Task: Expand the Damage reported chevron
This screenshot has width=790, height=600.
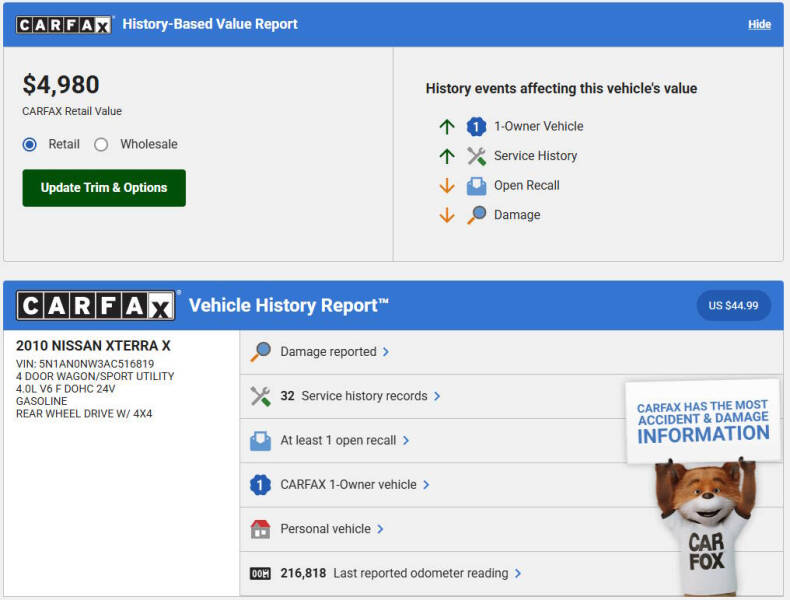Action: tap(386, 352)
